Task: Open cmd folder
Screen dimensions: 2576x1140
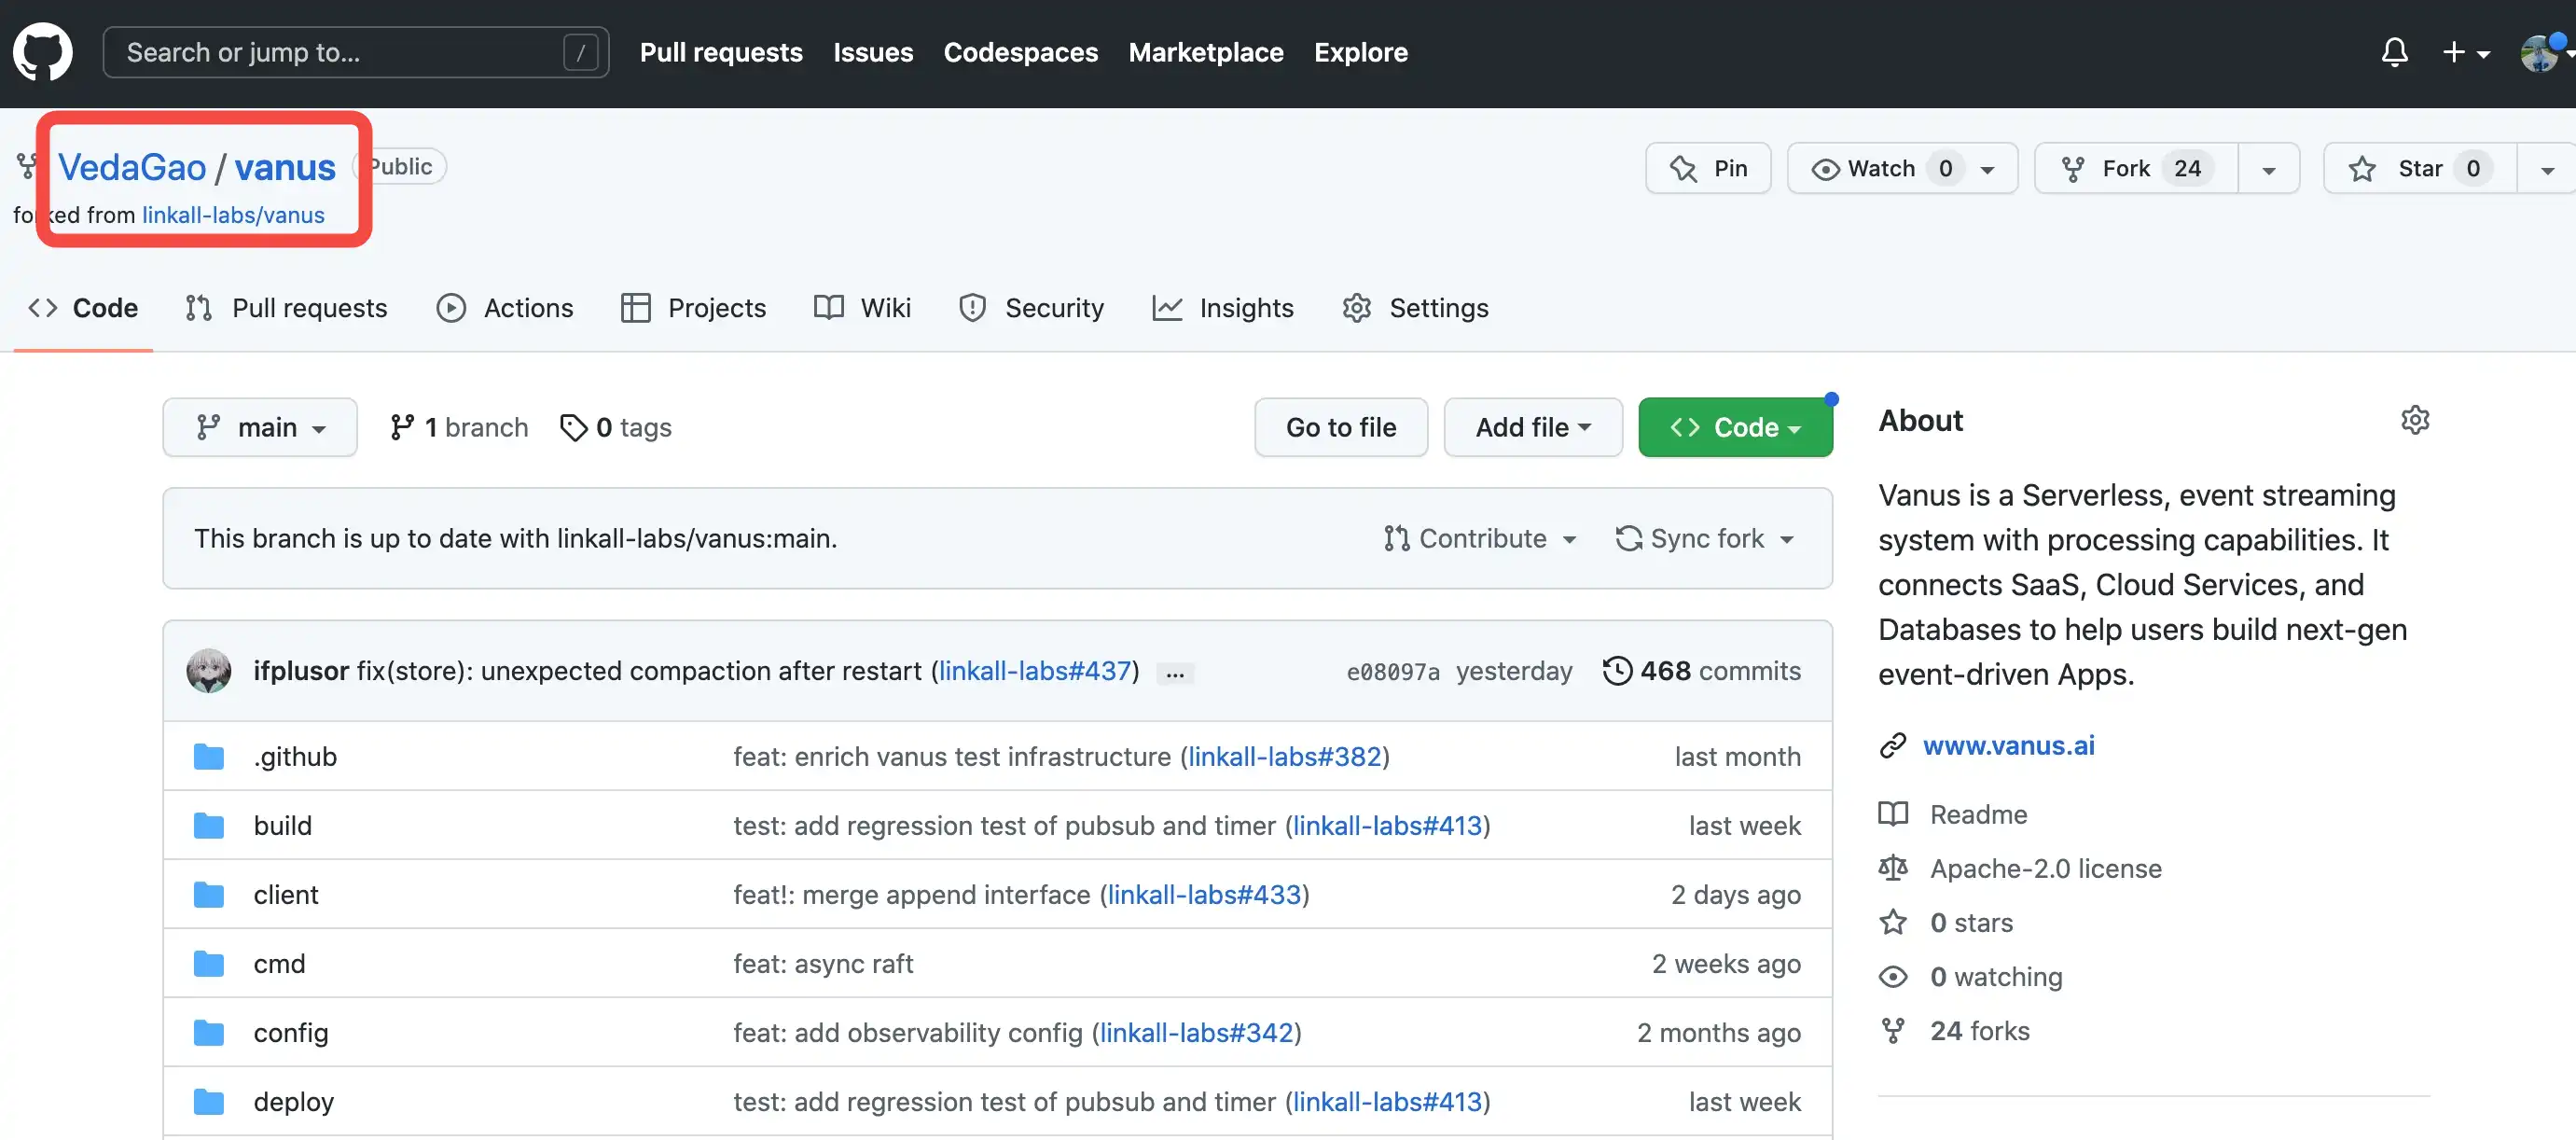Action: [279, 963]
